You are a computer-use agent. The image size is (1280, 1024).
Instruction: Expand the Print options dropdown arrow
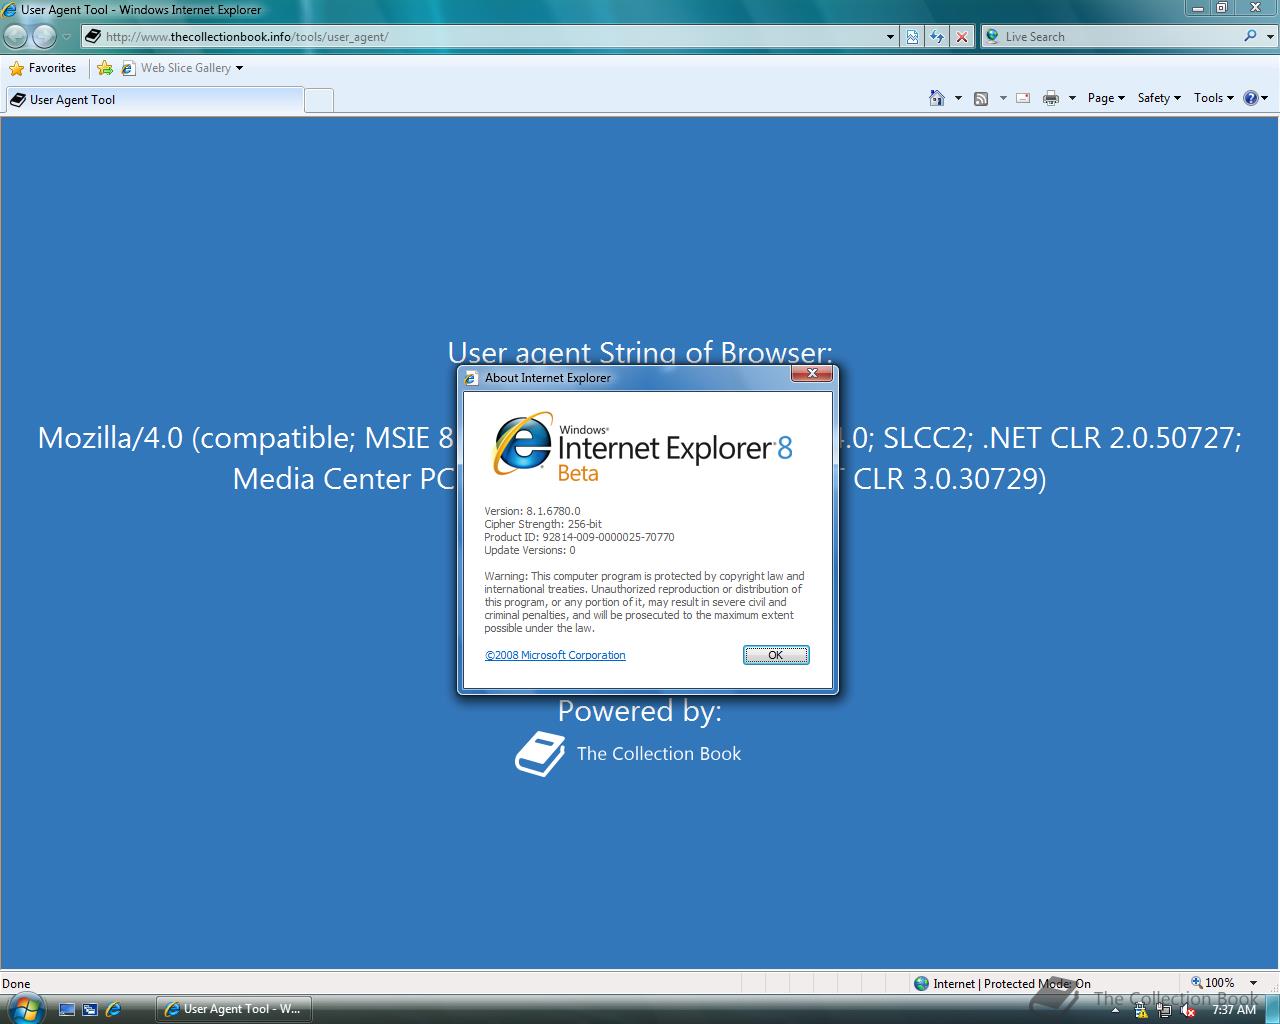click(x=1072, y=98)
